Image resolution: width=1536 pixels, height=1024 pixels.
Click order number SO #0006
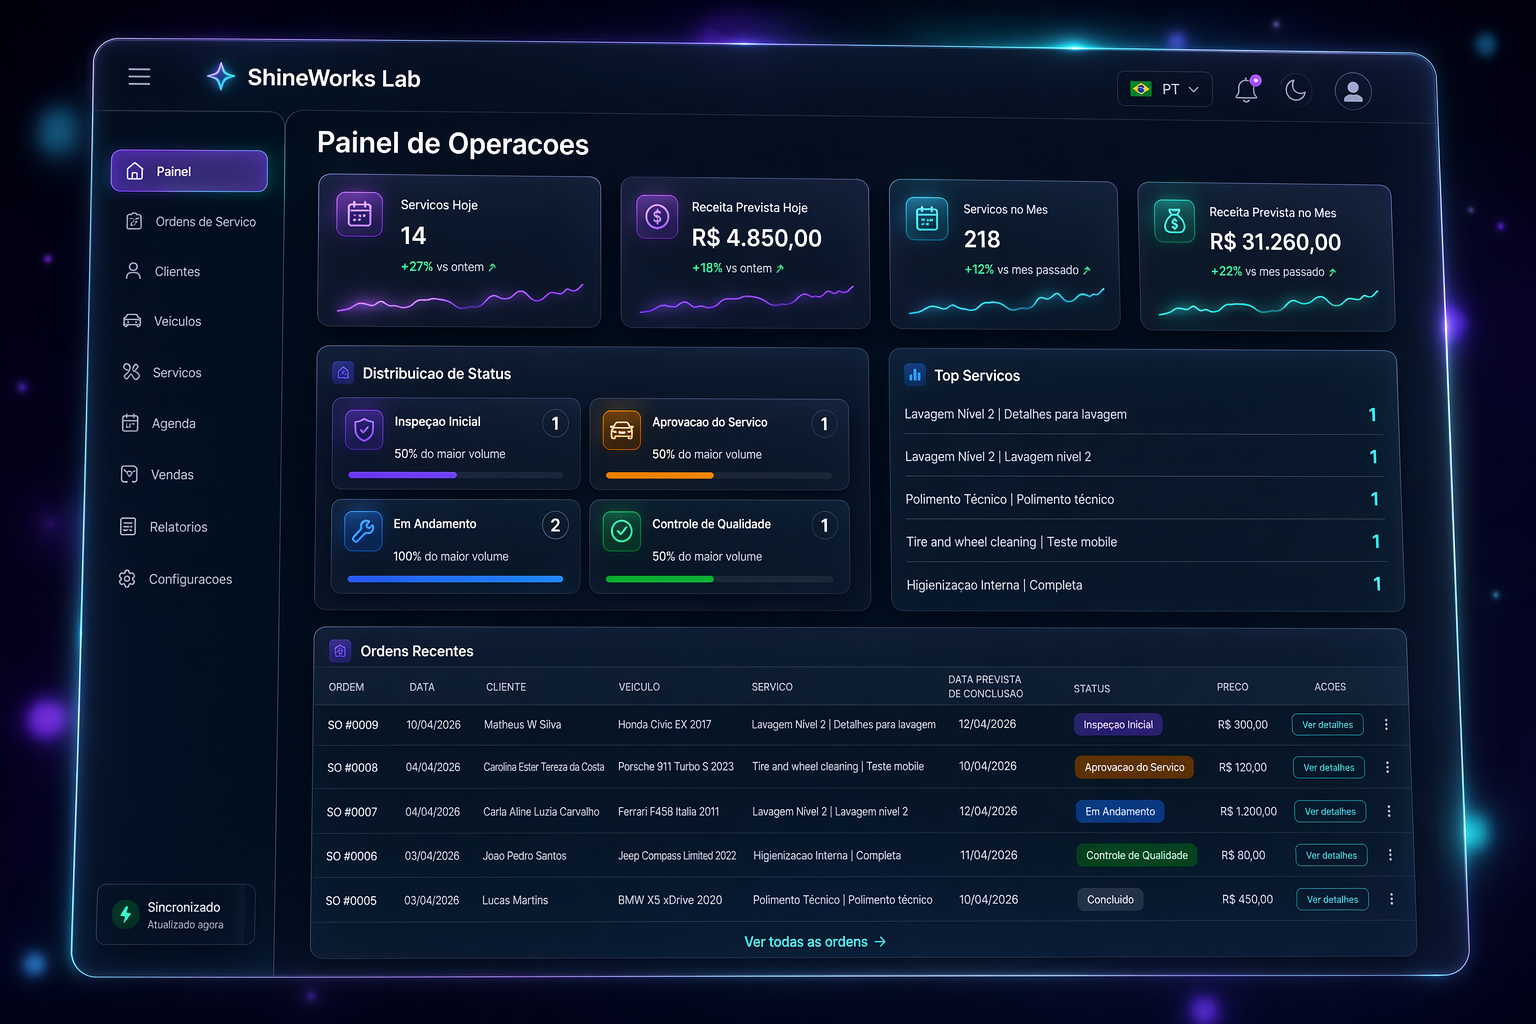351,856
